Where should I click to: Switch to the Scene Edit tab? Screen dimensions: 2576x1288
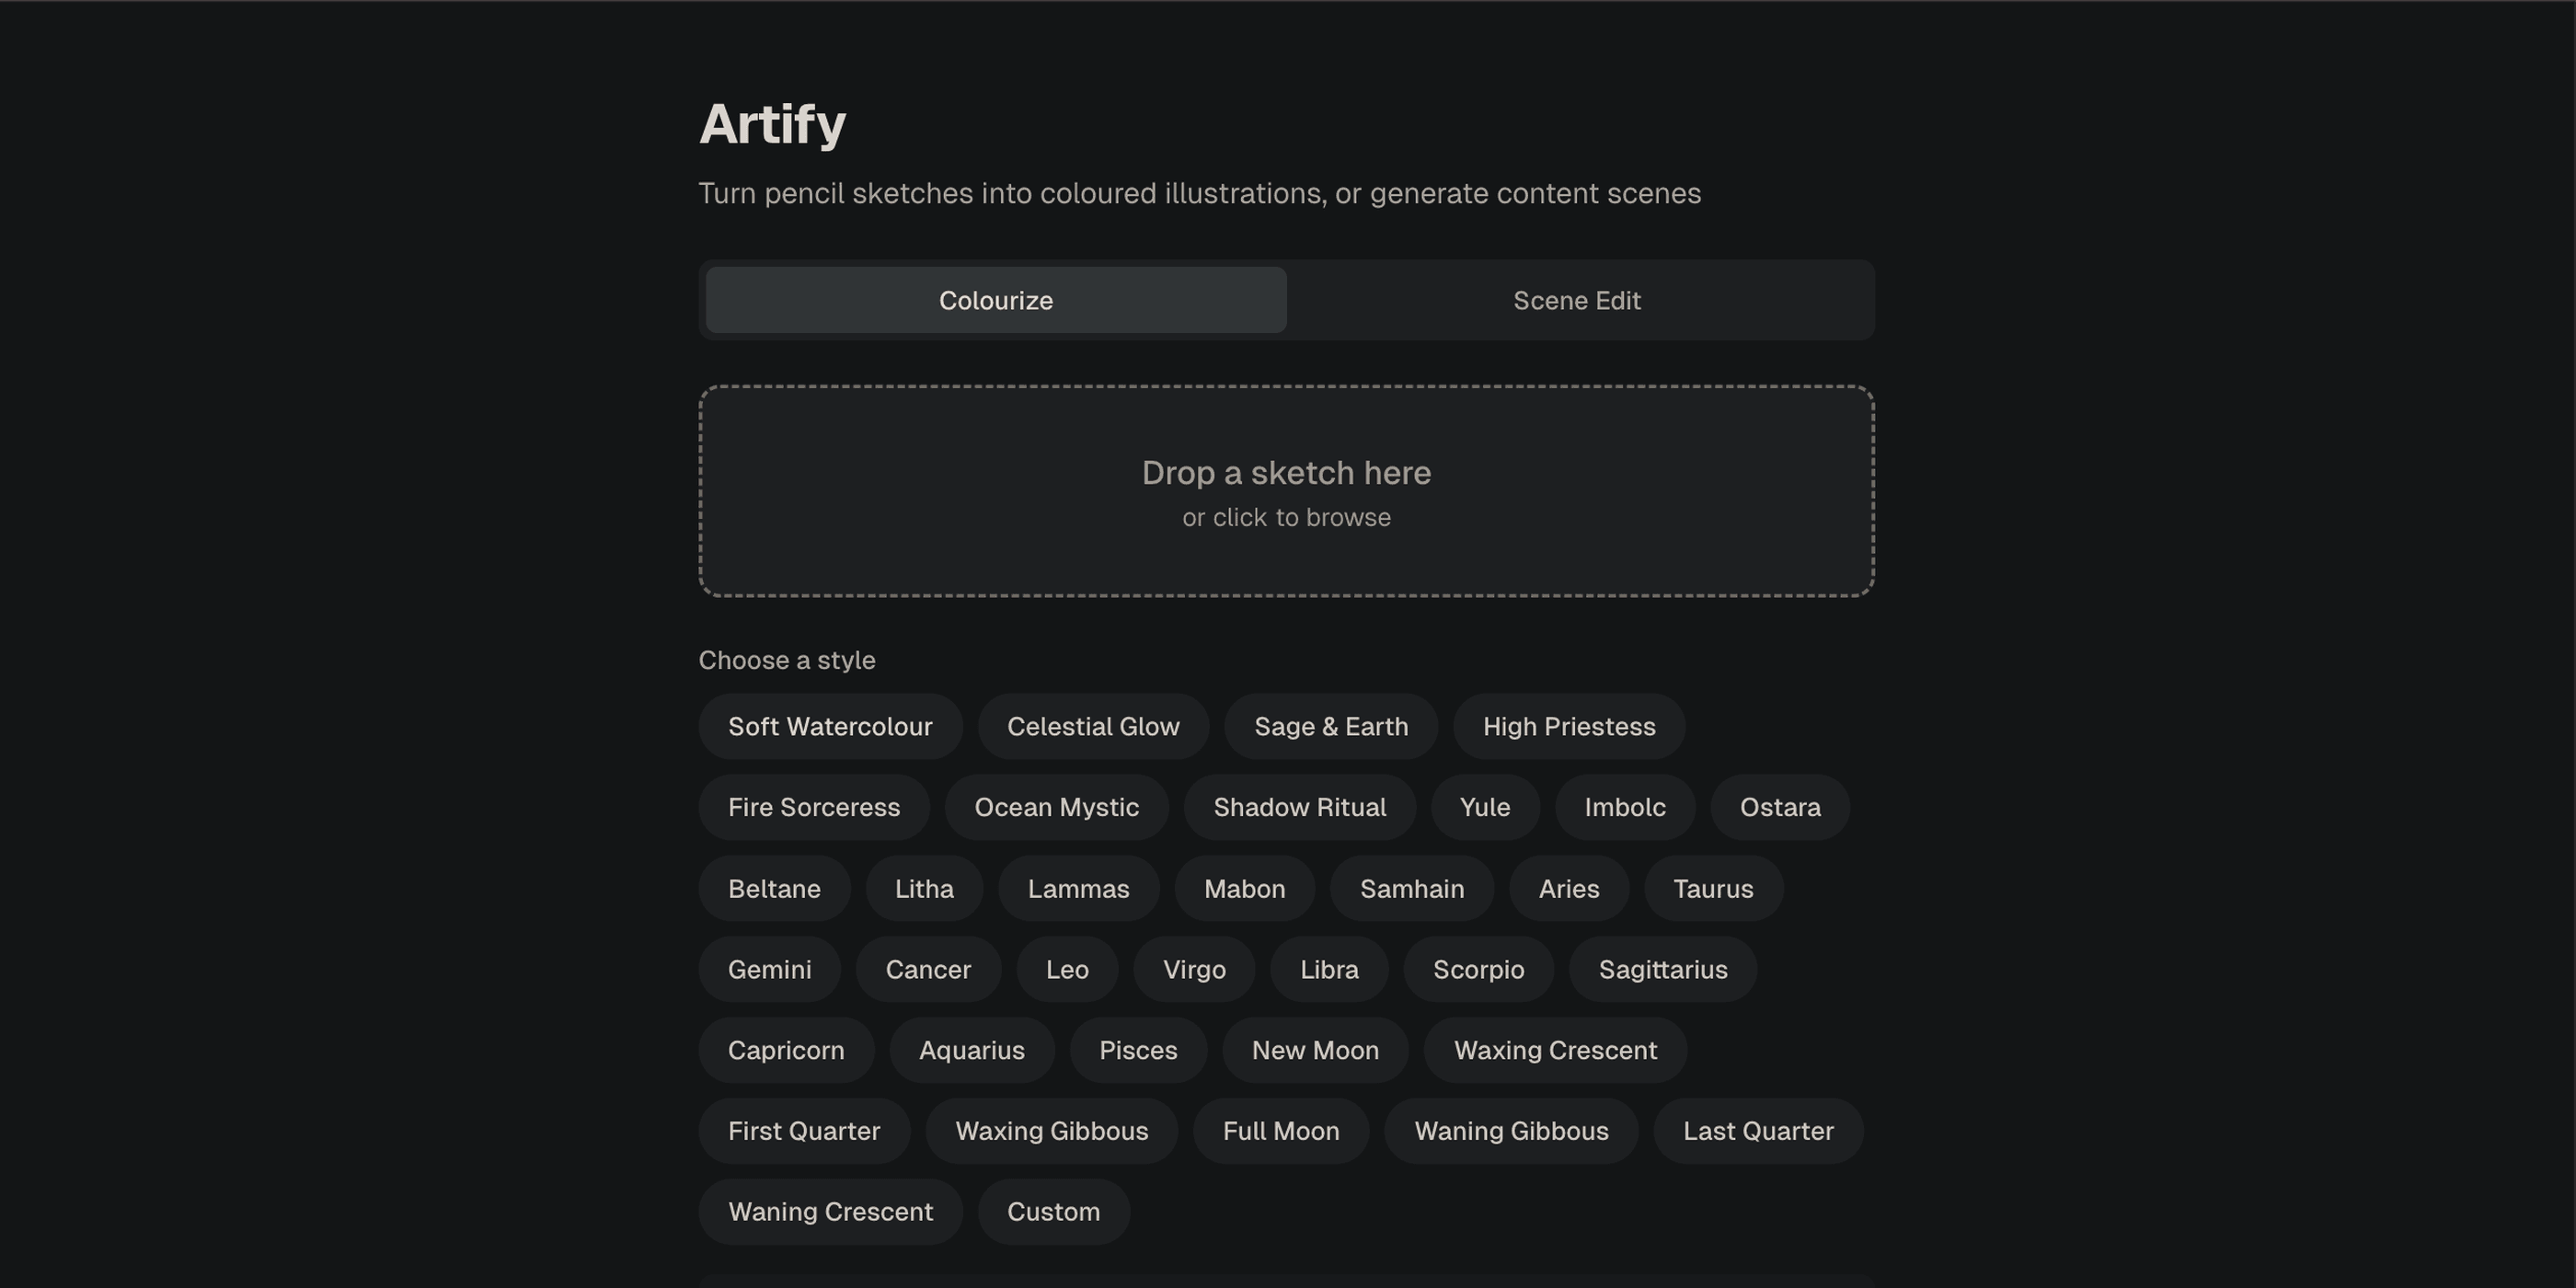point(1576,300)
